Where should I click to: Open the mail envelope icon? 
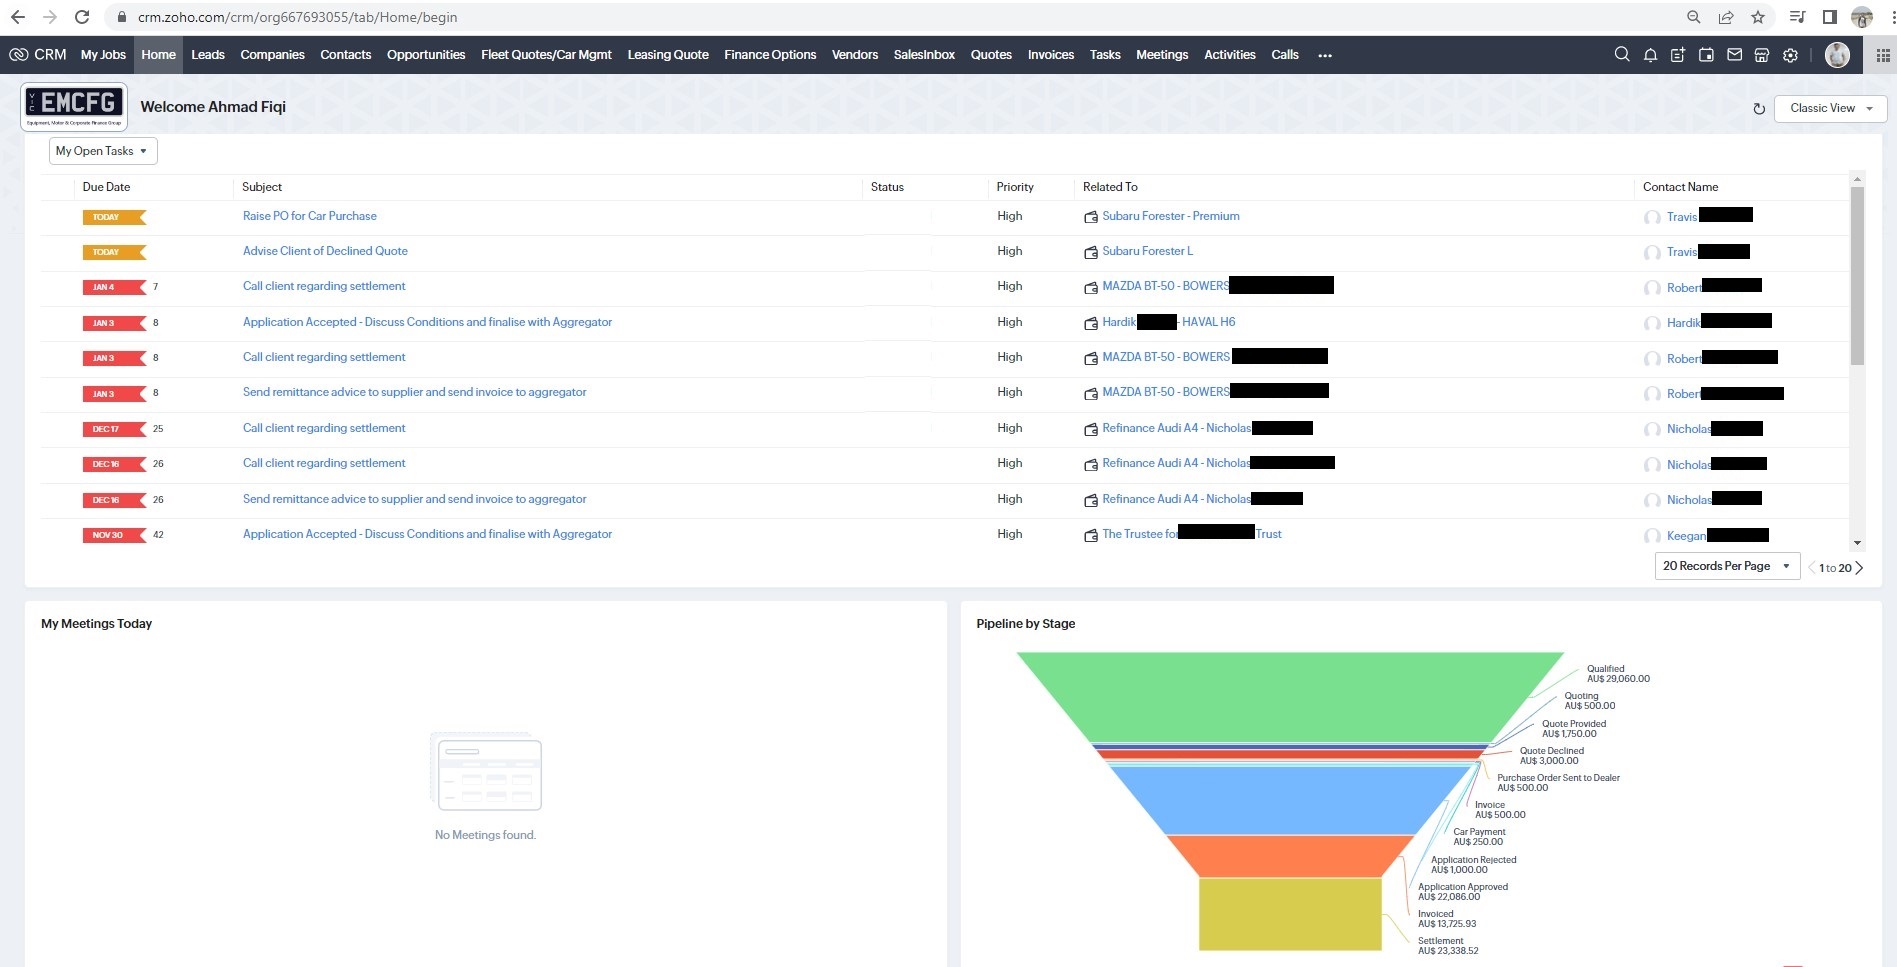(x=1734, y=55)
